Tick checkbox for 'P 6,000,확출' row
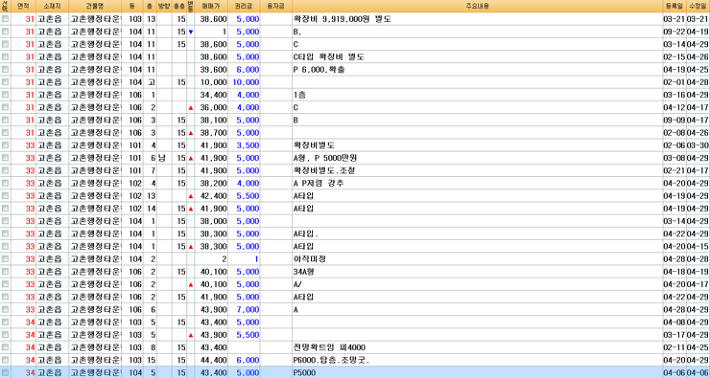 coord(5,70)
